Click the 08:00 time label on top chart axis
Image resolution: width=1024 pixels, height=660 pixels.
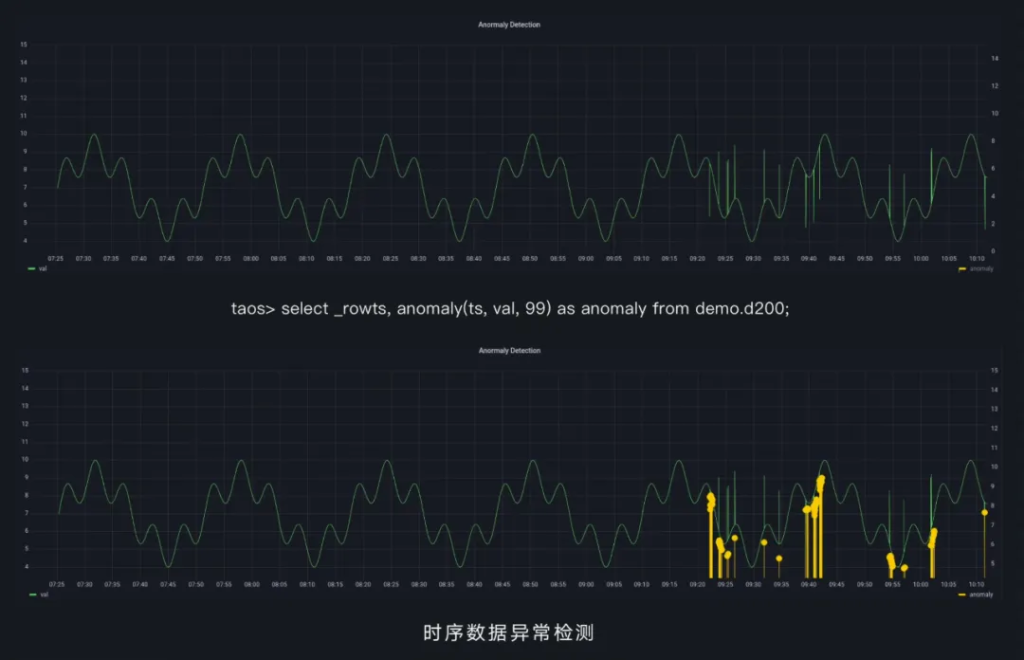(x=250, y=258)
